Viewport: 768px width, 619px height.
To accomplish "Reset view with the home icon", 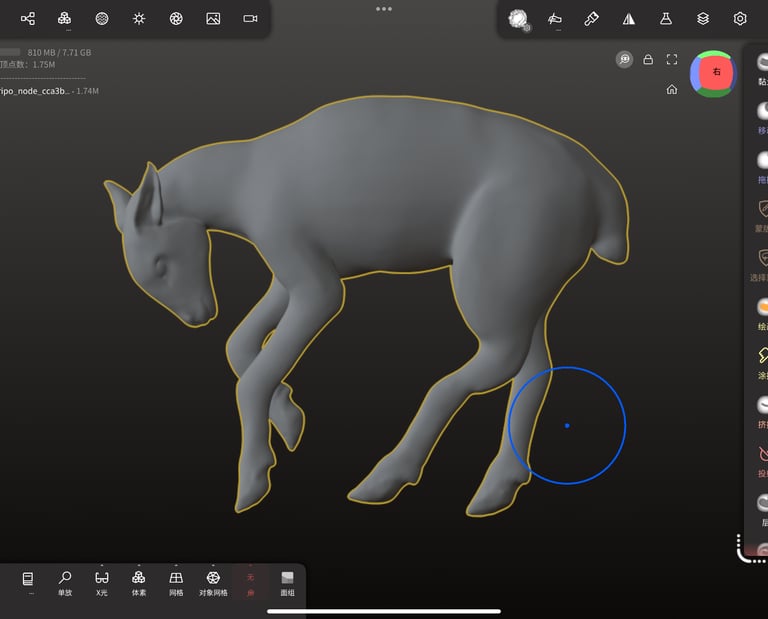I will [672, 89].
